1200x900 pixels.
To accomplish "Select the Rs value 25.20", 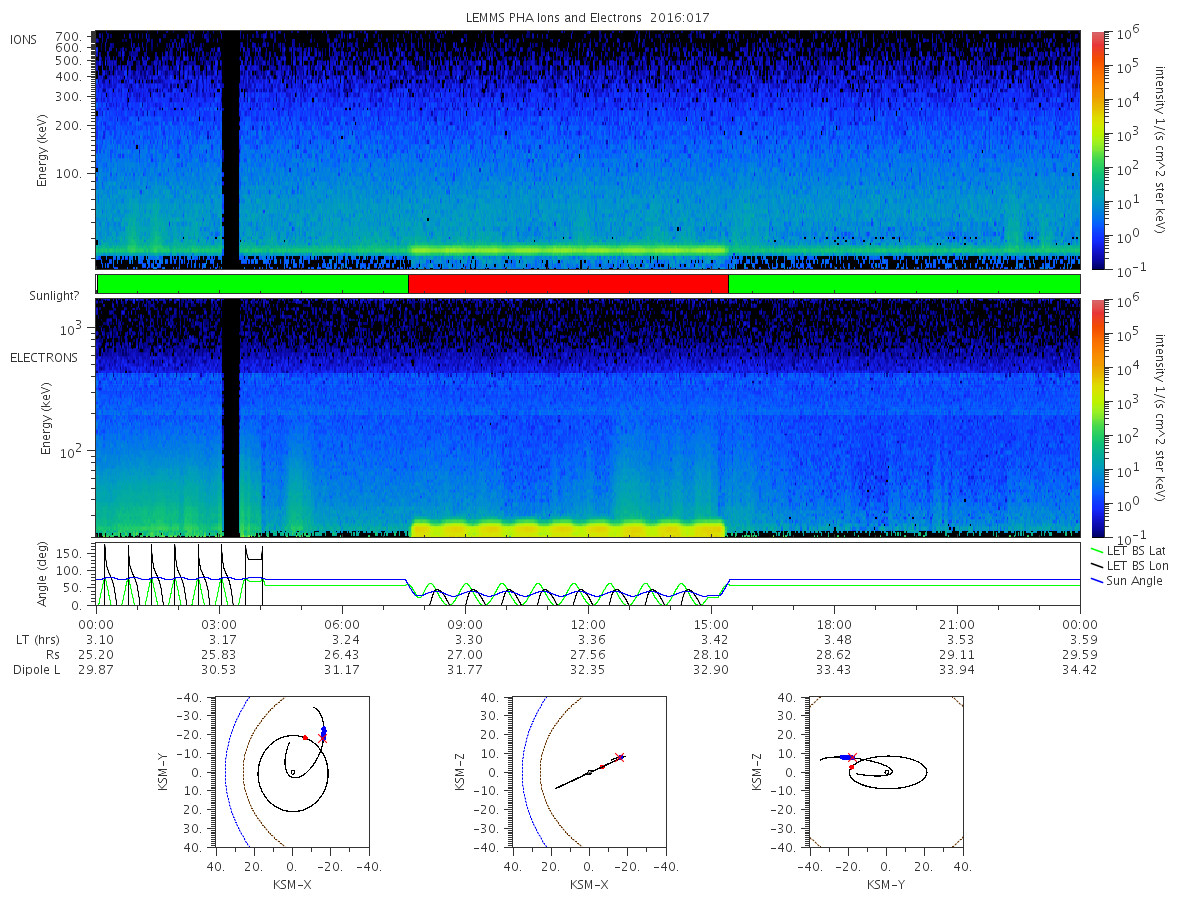I will click(x=97, y=655).
